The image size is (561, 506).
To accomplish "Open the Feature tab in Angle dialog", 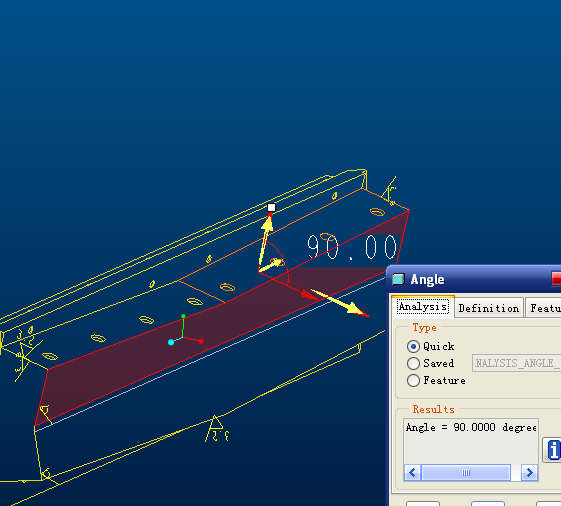I will pos(544,308).
